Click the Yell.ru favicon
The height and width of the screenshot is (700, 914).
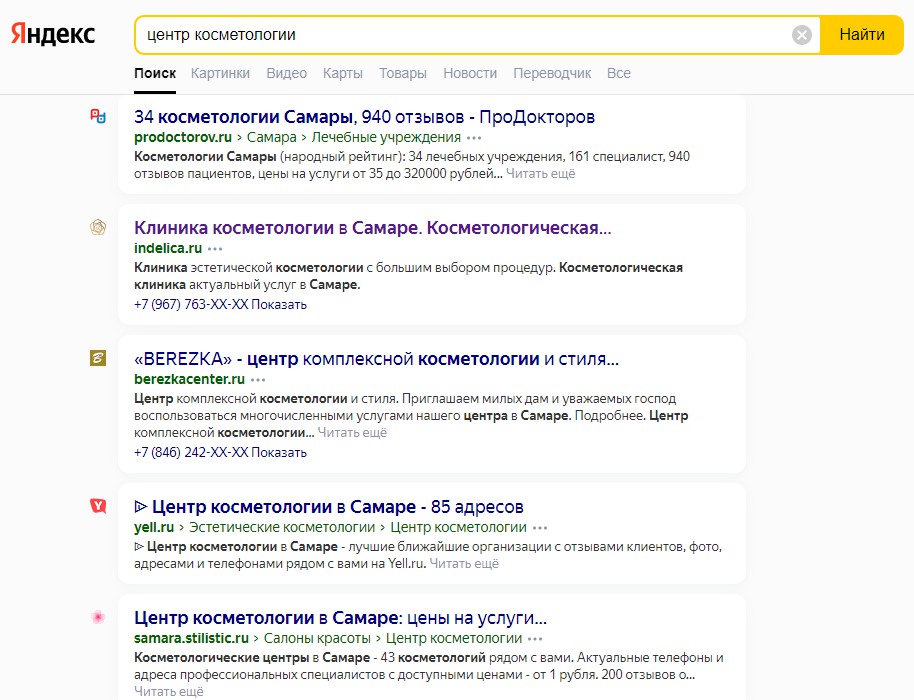click(98, 506)
